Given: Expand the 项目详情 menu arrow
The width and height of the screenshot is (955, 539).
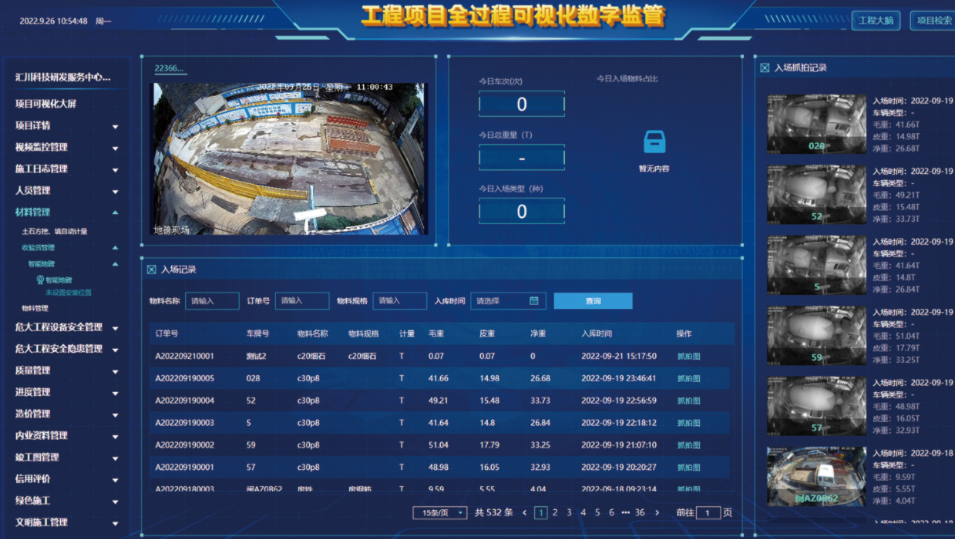Looking at the screenshot, I should 115,127.
